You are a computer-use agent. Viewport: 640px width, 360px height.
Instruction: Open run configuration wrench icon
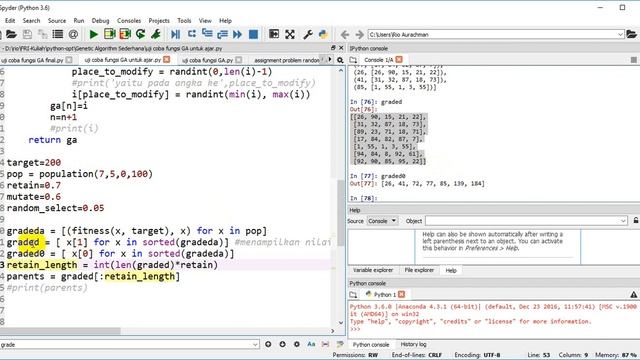click(156, 34)
